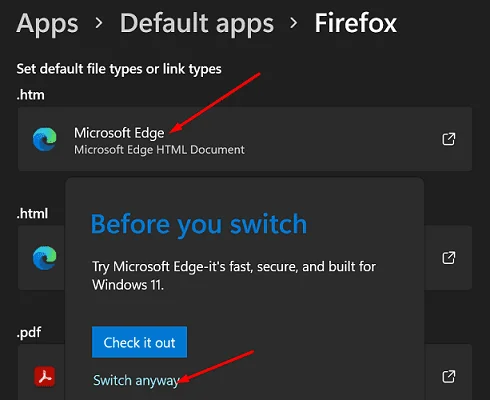The width and height of the screenshot is (490, 400).
Task: Choose the Switch anyway link
Action: coord(136,381)
